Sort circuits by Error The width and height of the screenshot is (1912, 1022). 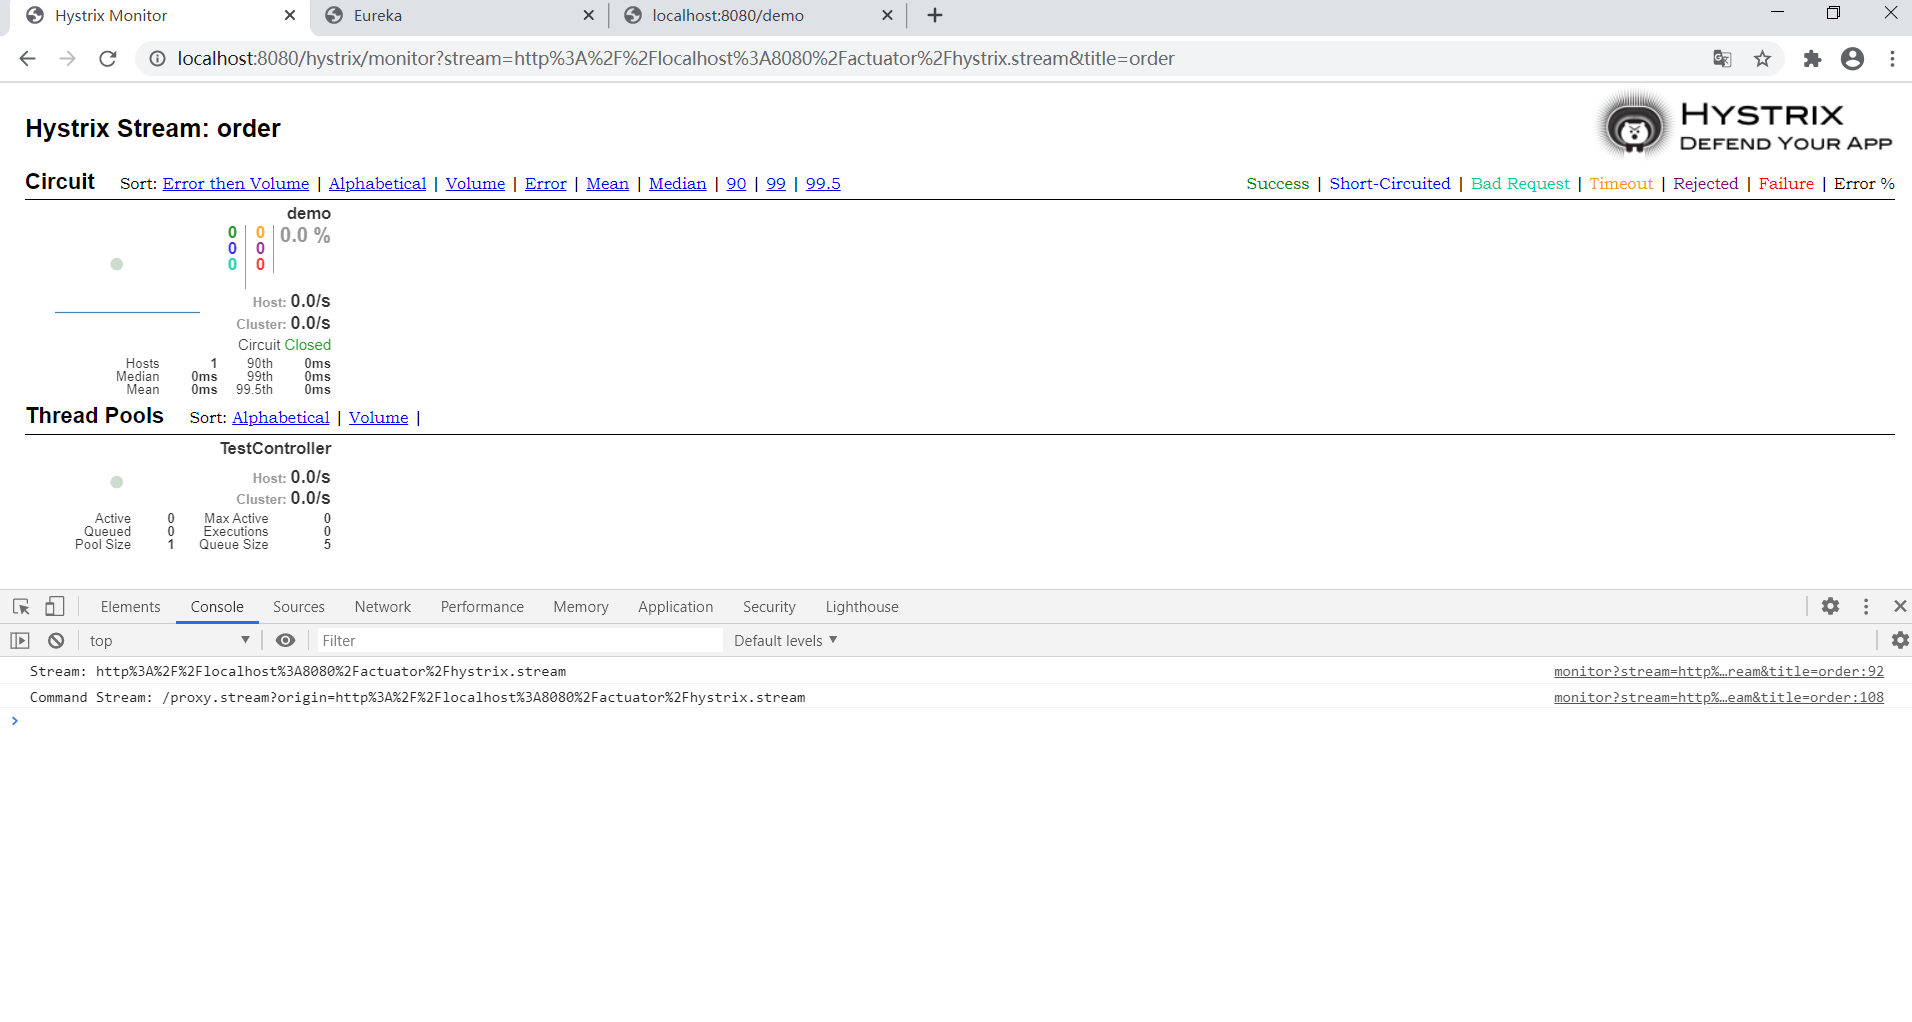click(545, 184)
